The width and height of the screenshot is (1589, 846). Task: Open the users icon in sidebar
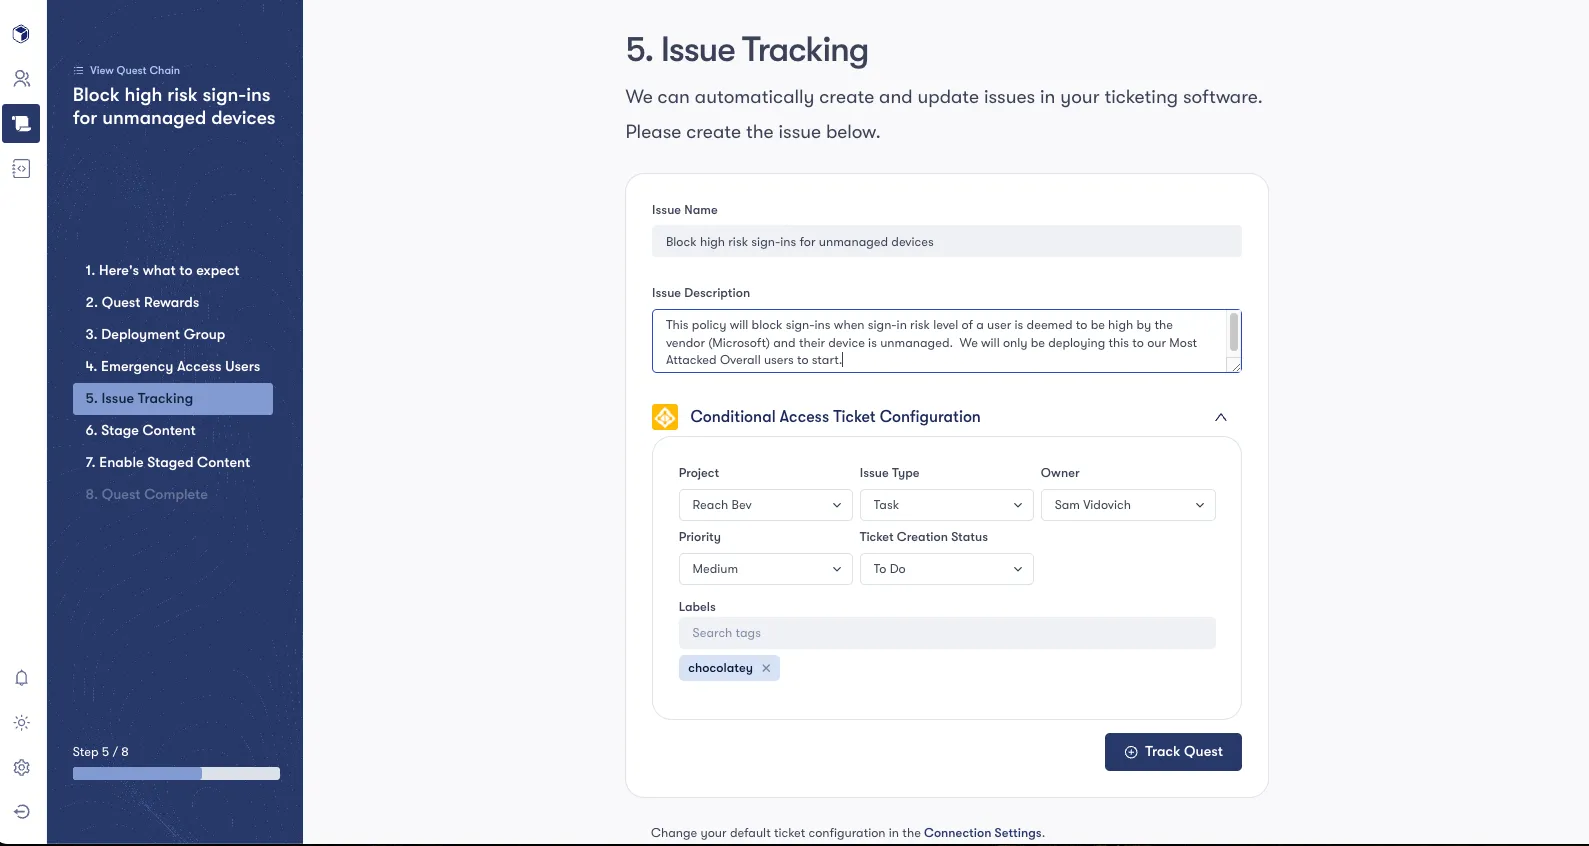click(21, 78)
